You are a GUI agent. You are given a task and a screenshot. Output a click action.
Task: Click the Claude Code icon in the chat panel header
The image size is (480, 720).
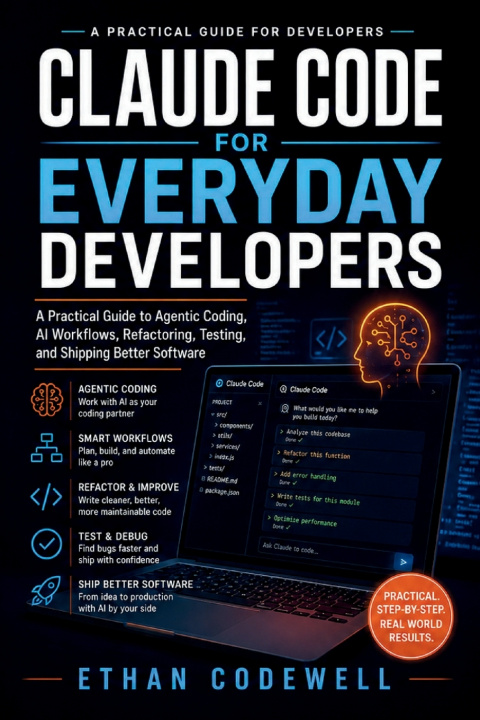tap(283, 389)
